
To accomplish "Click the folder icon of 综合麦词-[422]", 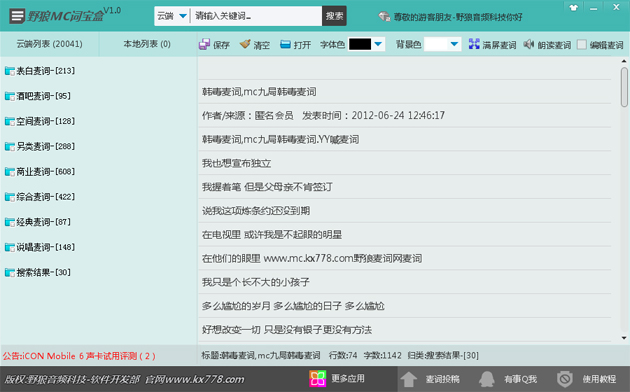I will click(x=10, y=197).
